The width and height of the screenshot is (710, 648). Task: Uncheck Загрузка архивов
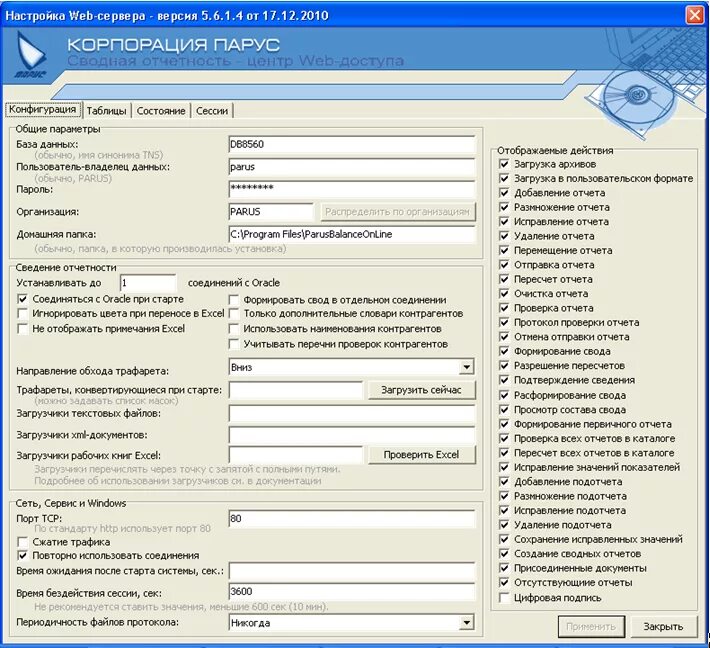pyautogui.click(x=504, y=164)
